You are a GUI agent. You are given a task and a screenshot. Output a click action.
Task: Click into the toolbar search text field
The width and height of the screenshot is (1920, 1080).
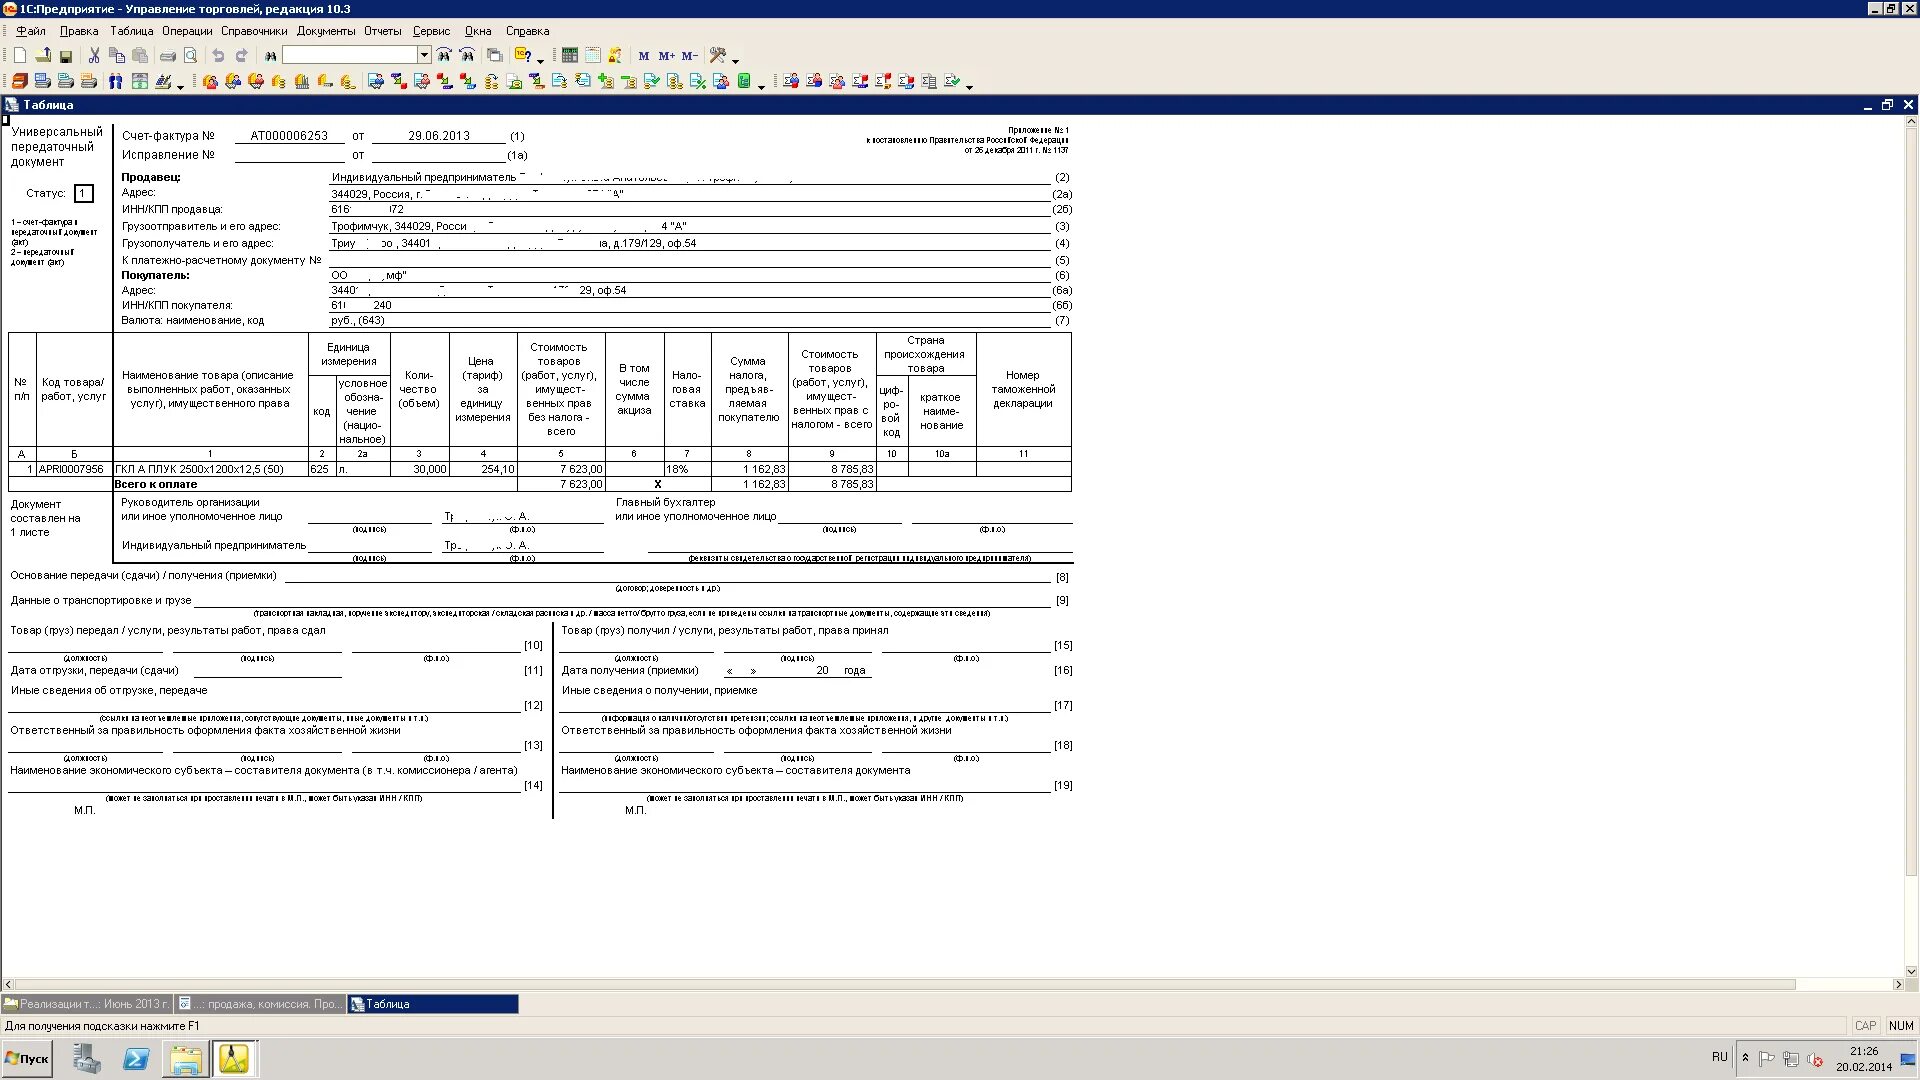point(350,55)
